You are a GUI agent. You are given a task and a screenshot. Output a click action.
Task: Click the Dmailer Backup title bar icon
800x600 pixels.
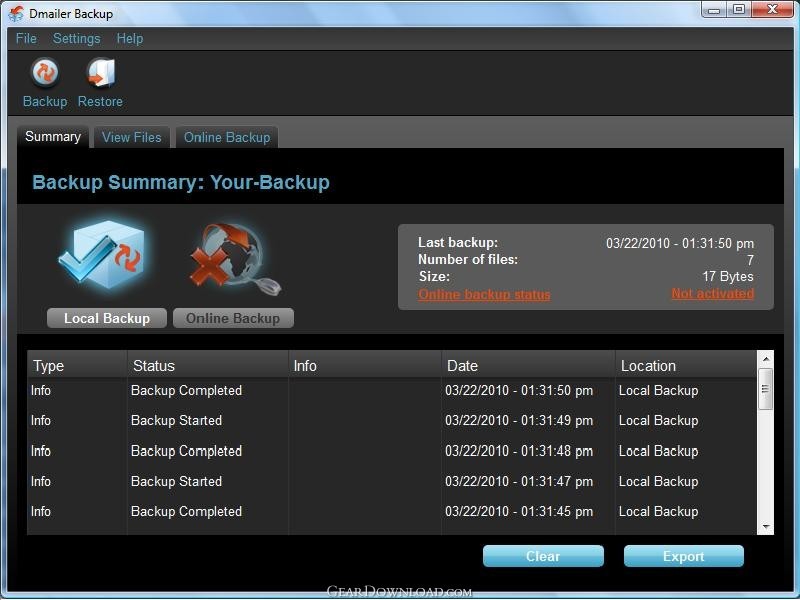(15, 13)
